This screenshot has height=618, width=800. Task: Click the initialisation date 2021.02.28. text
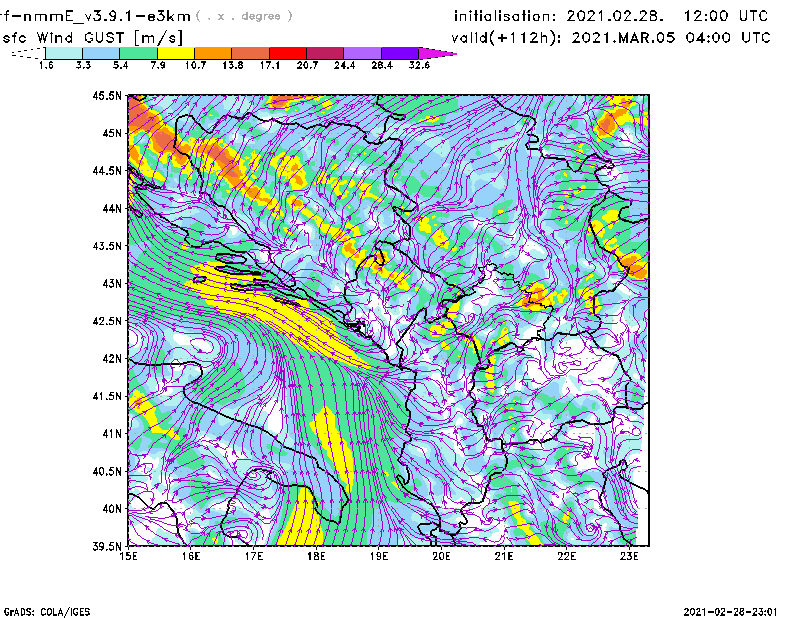click(615, 16)
